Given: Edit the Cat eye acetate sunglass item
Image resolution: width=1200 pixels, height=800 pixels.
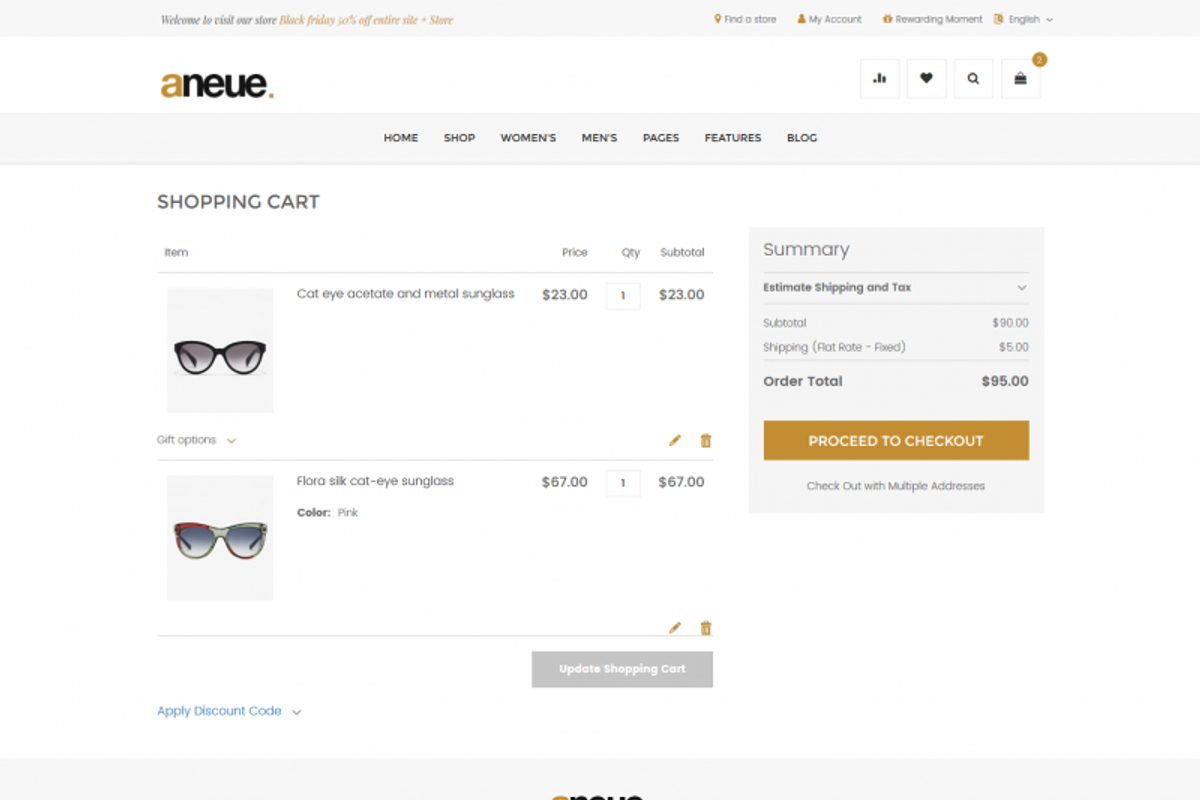Looking at the screenshot, I should [x=675, y=440].
